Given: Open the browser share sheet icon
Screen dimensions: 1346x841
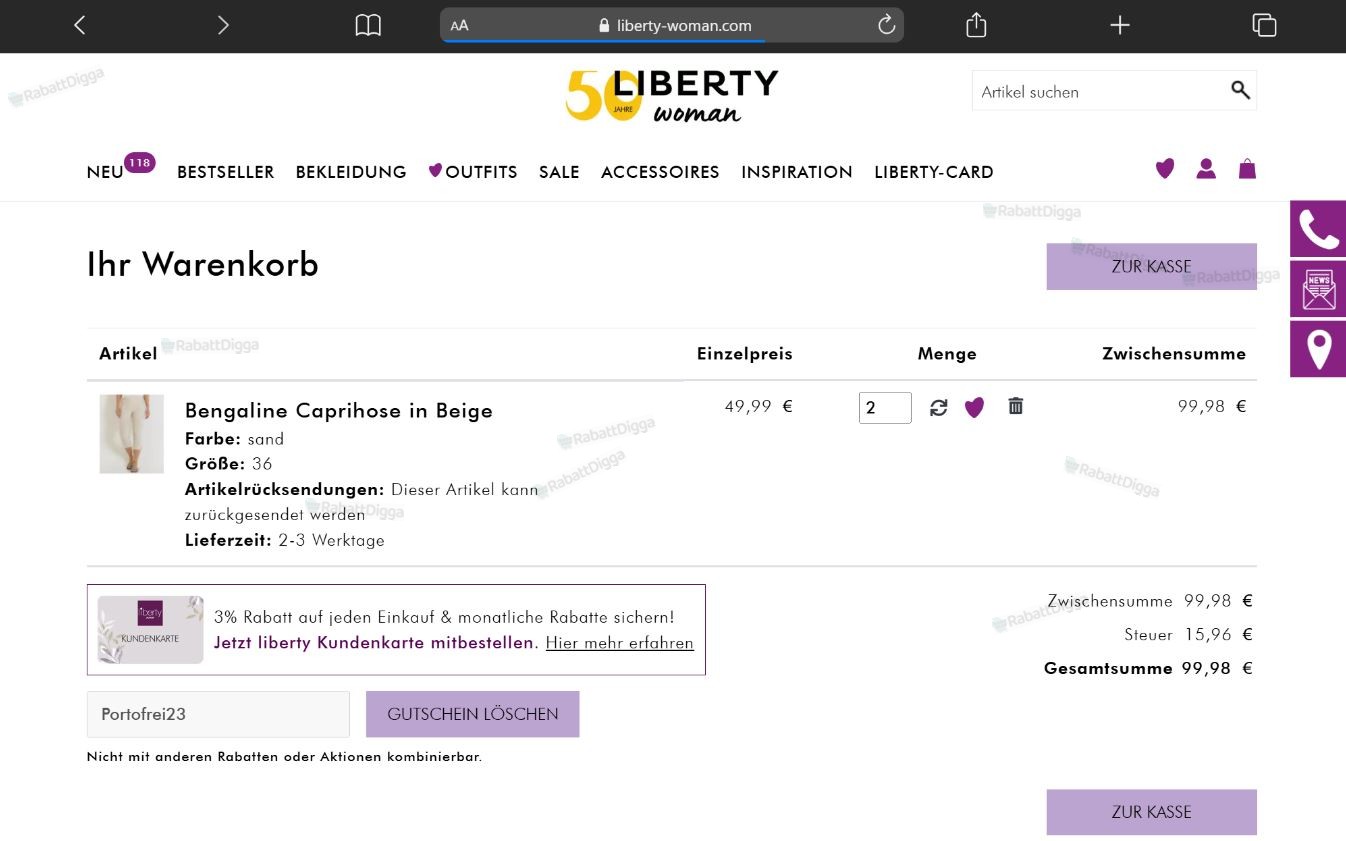Looking at the screenshot, I should coord(976,25).
